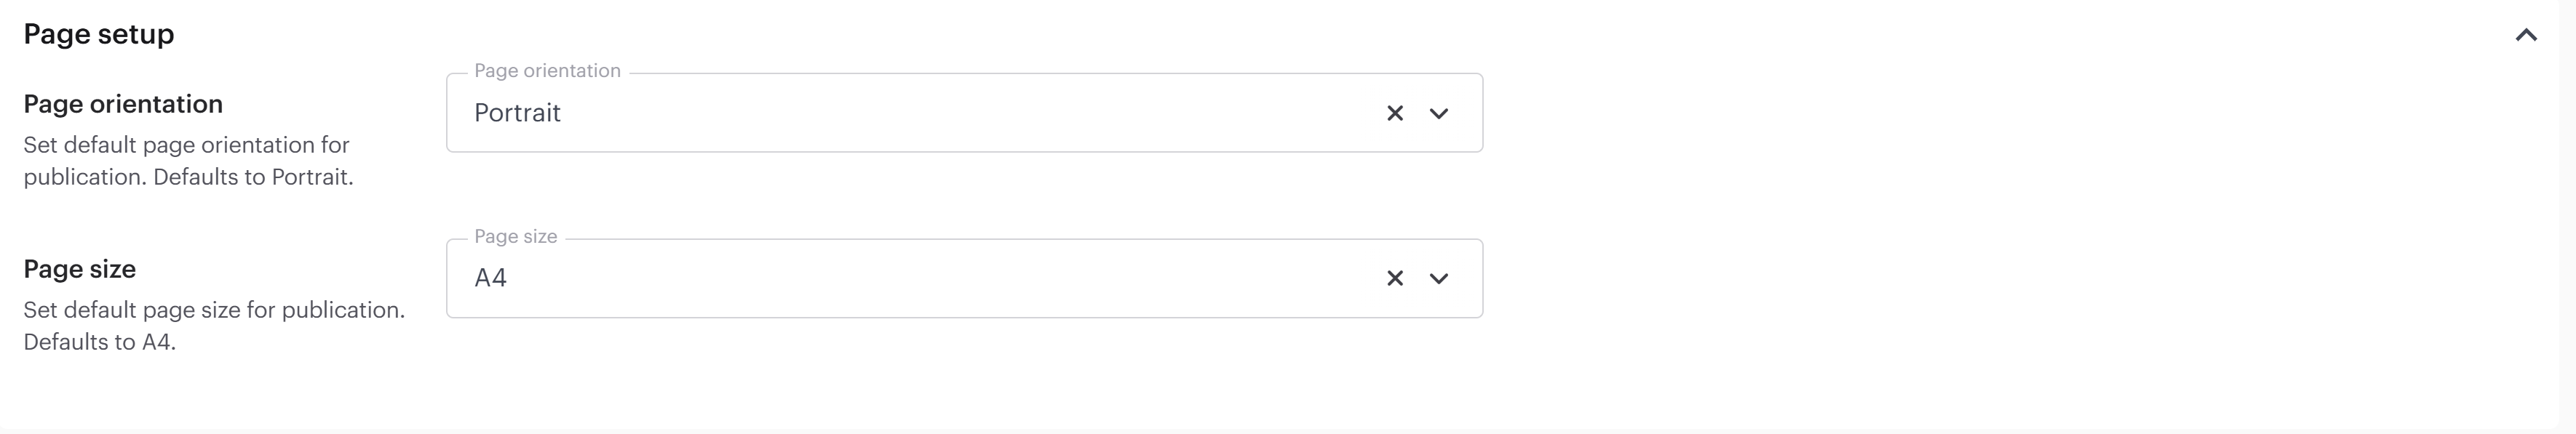Clear the Page orientation selection
This screenshot has width=2576, height=434.
pos(1395,113)
